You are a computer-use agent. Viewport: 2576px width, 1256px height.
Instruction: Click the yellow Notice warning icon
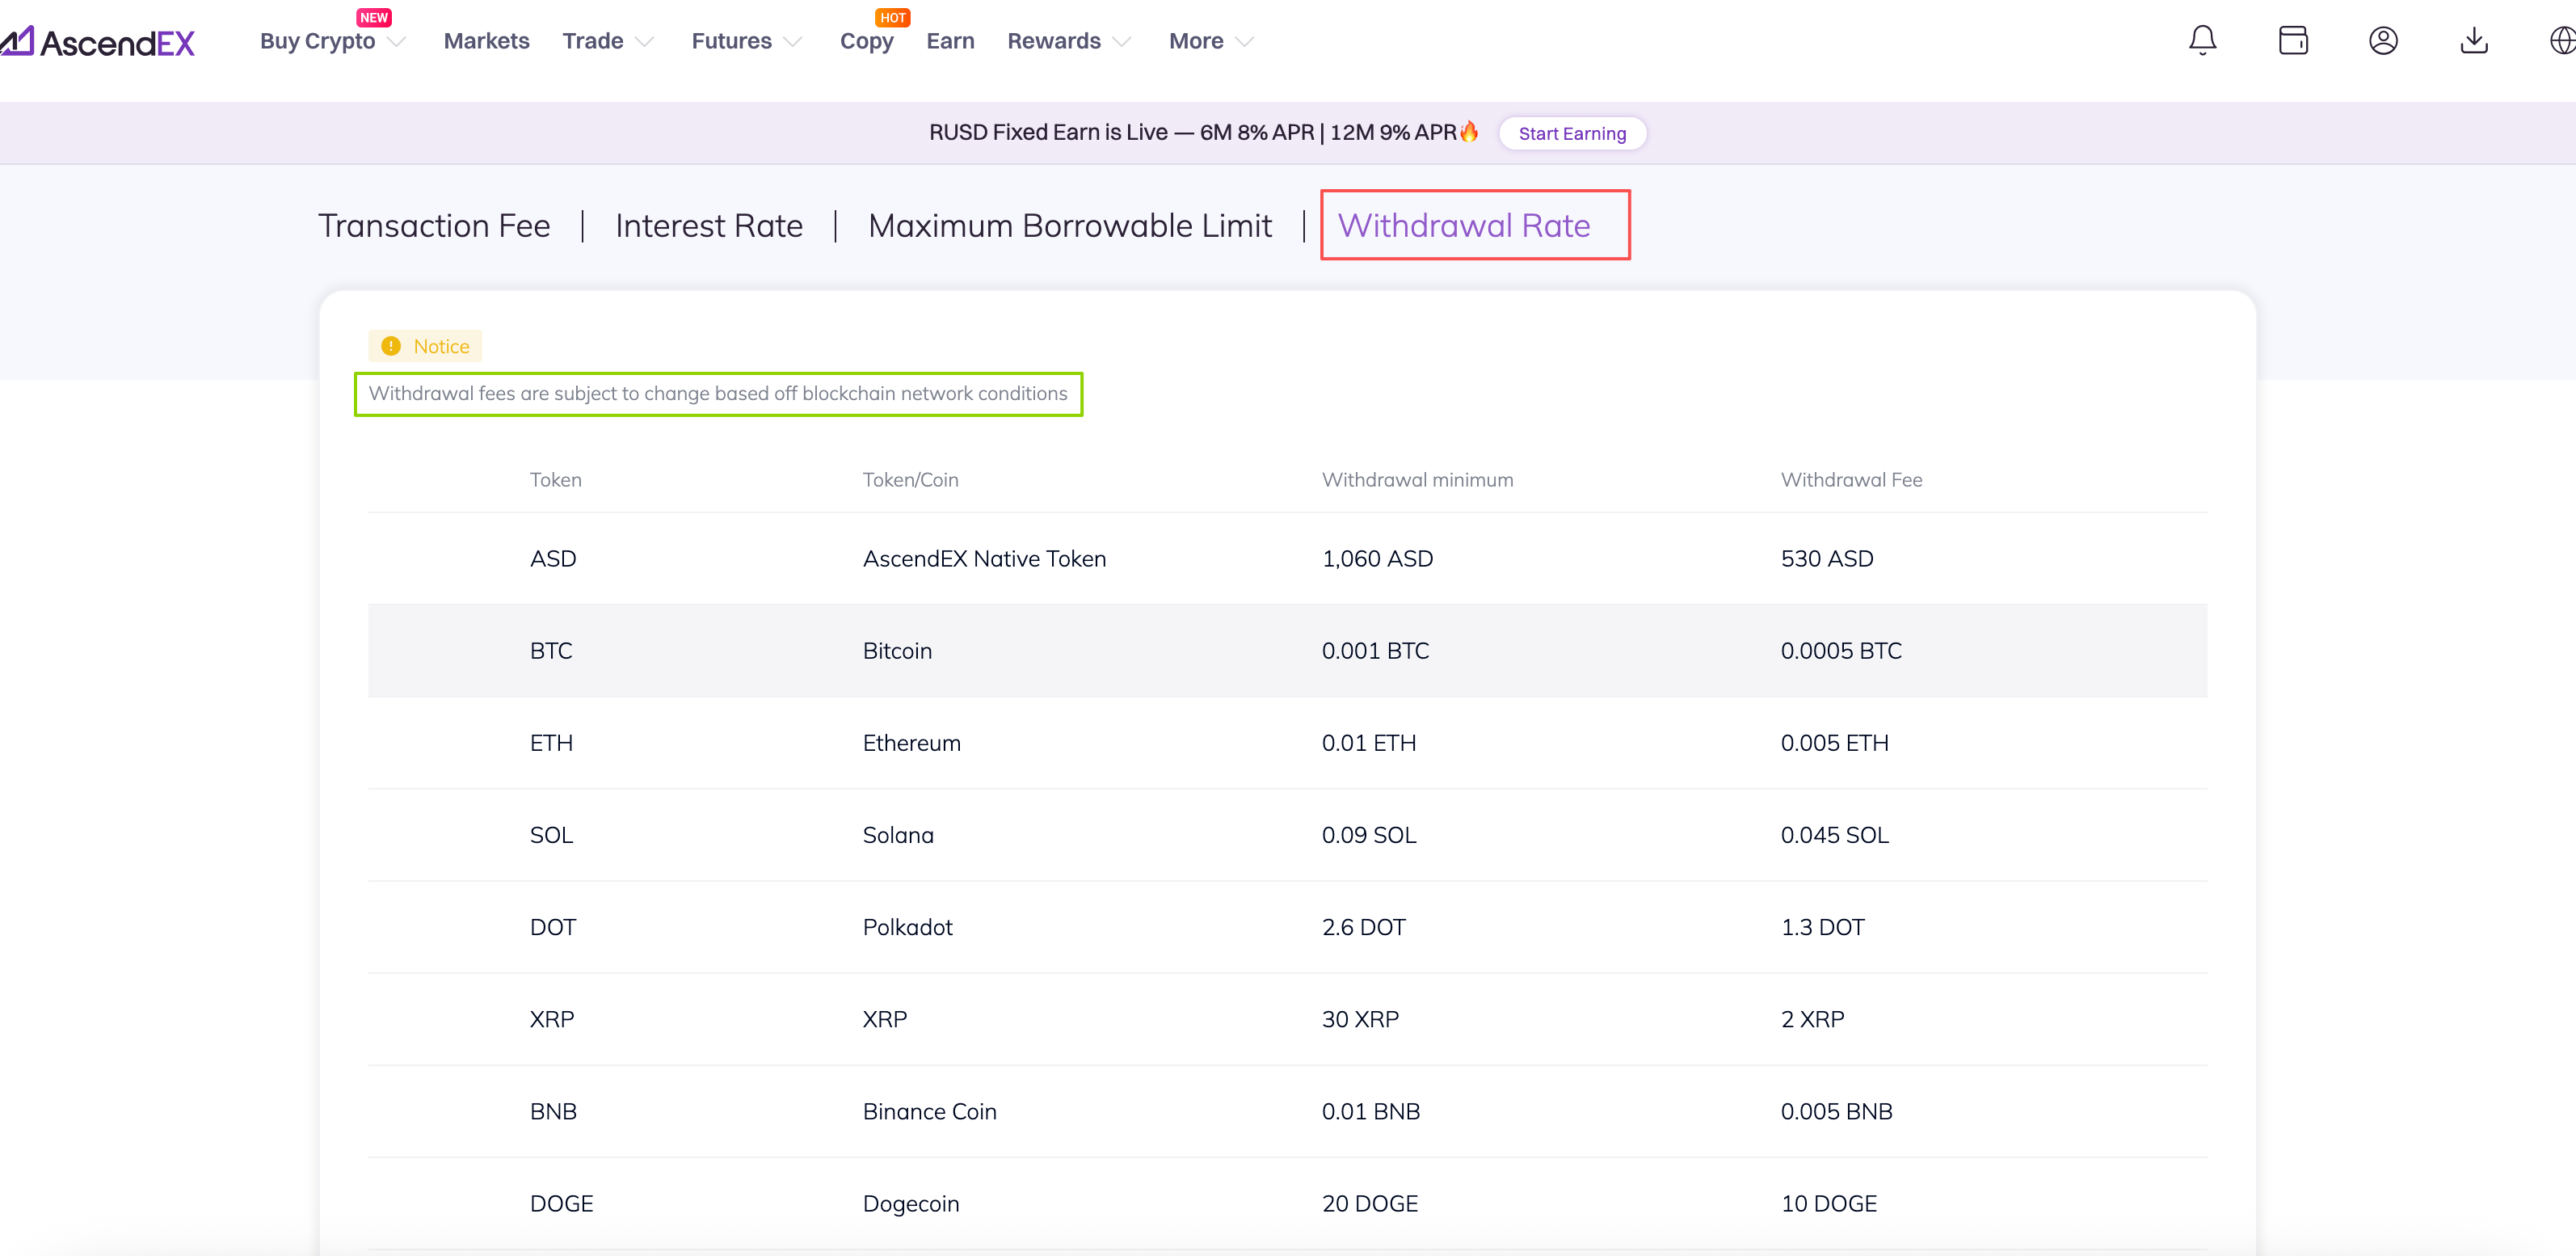tap(391, 346)
